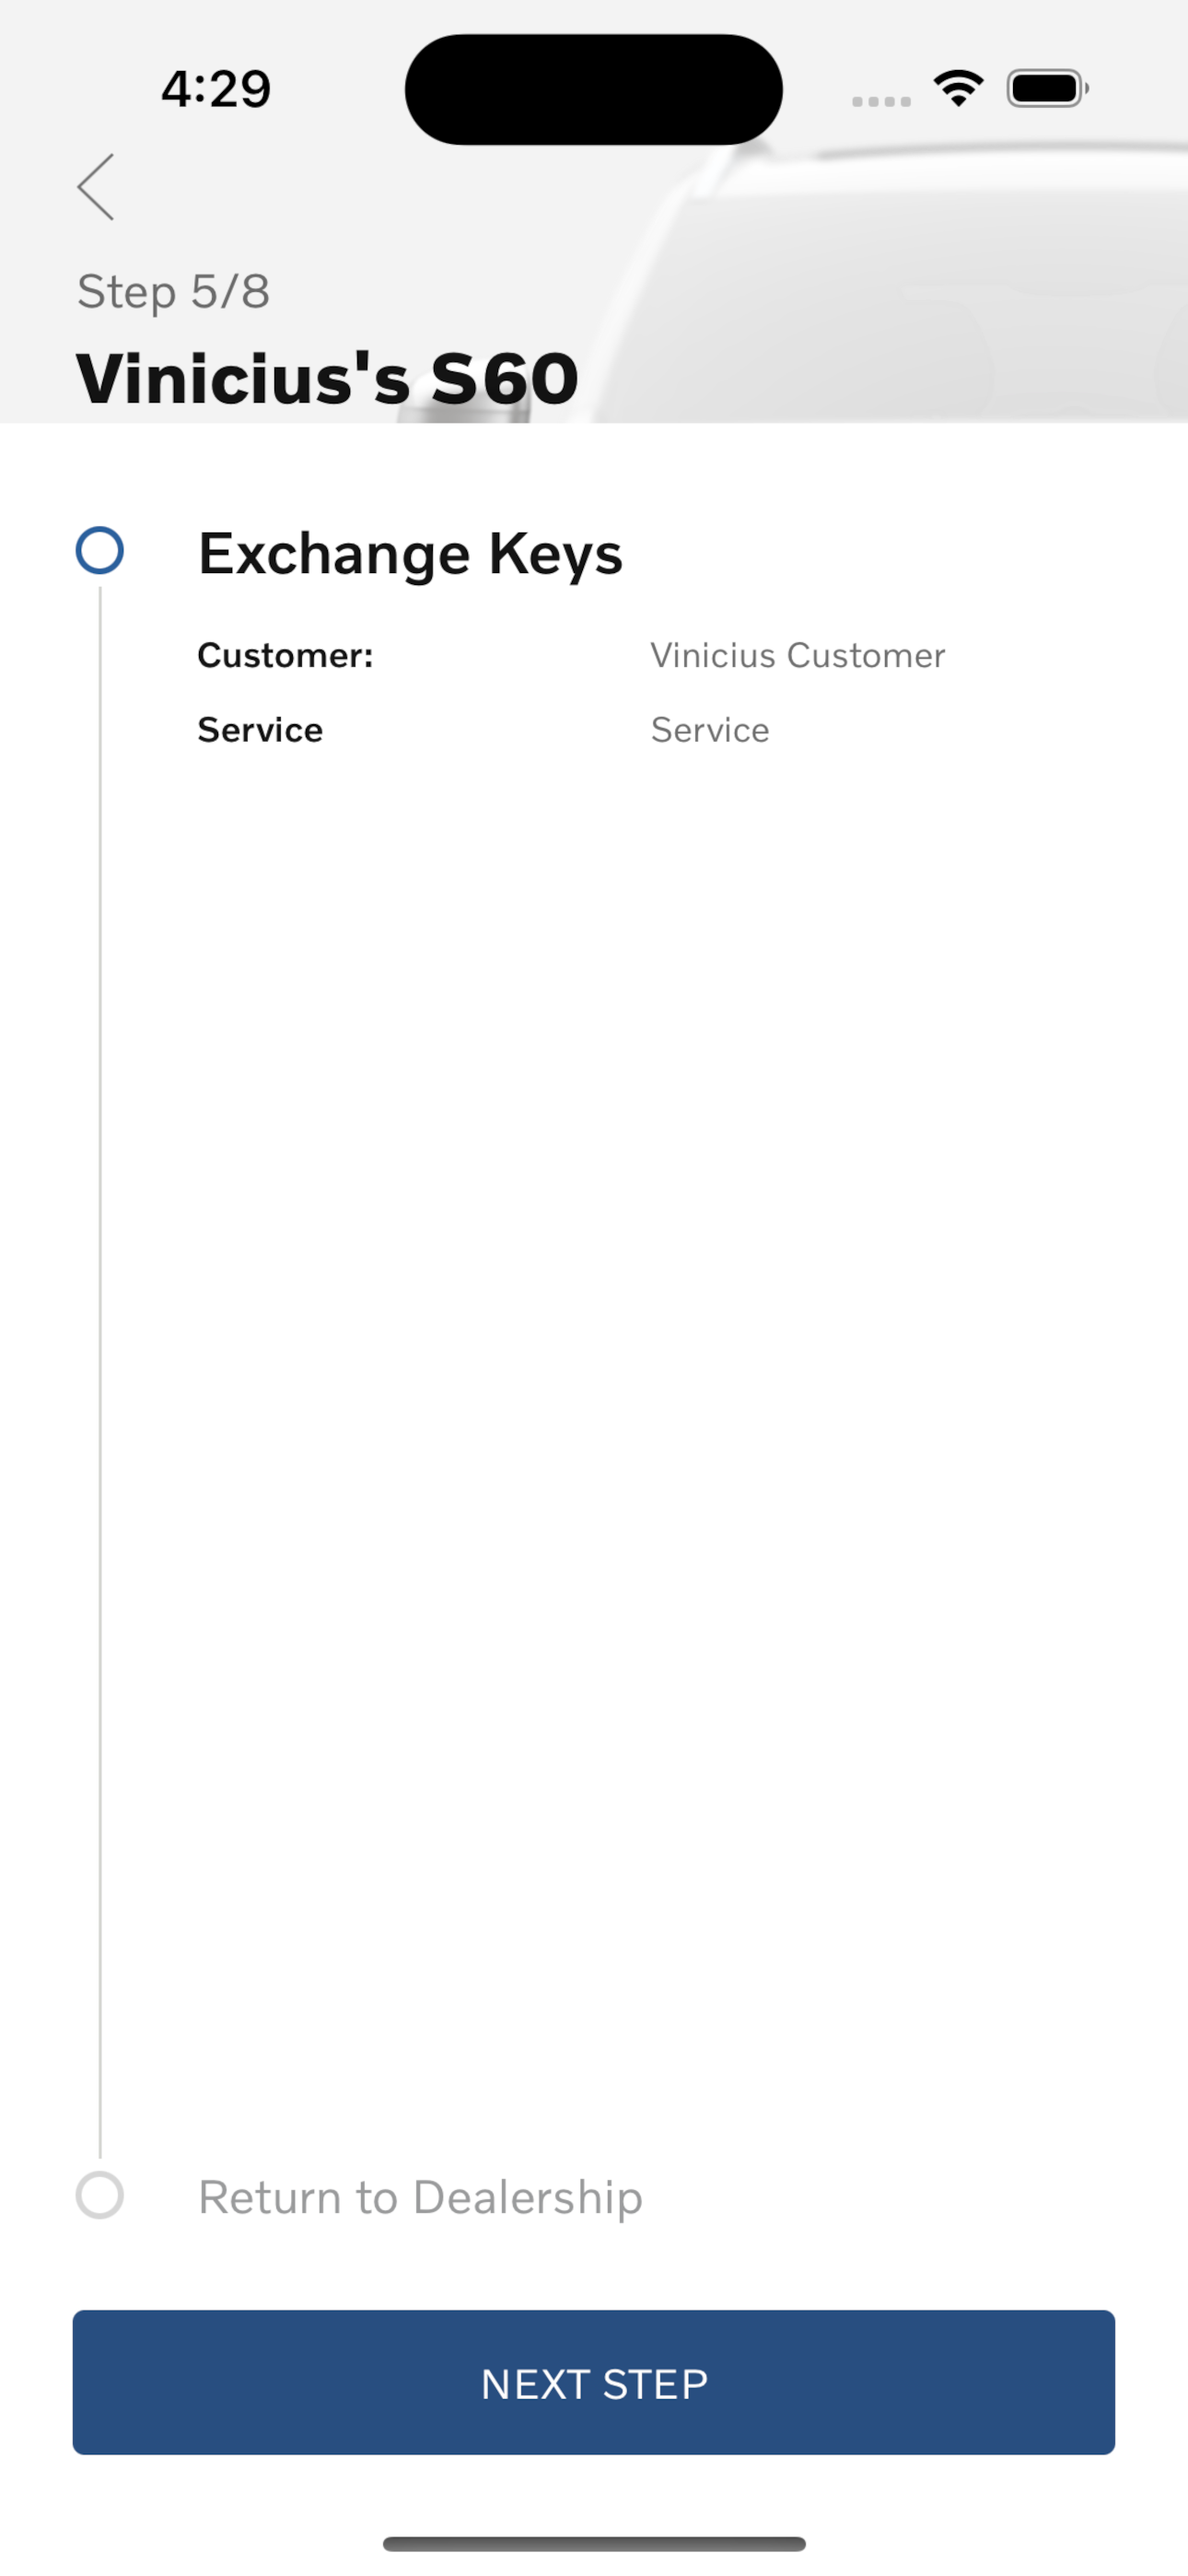The image size is (1188, 2576).
Task: Tap the car header image
Action: coord(880,280)
